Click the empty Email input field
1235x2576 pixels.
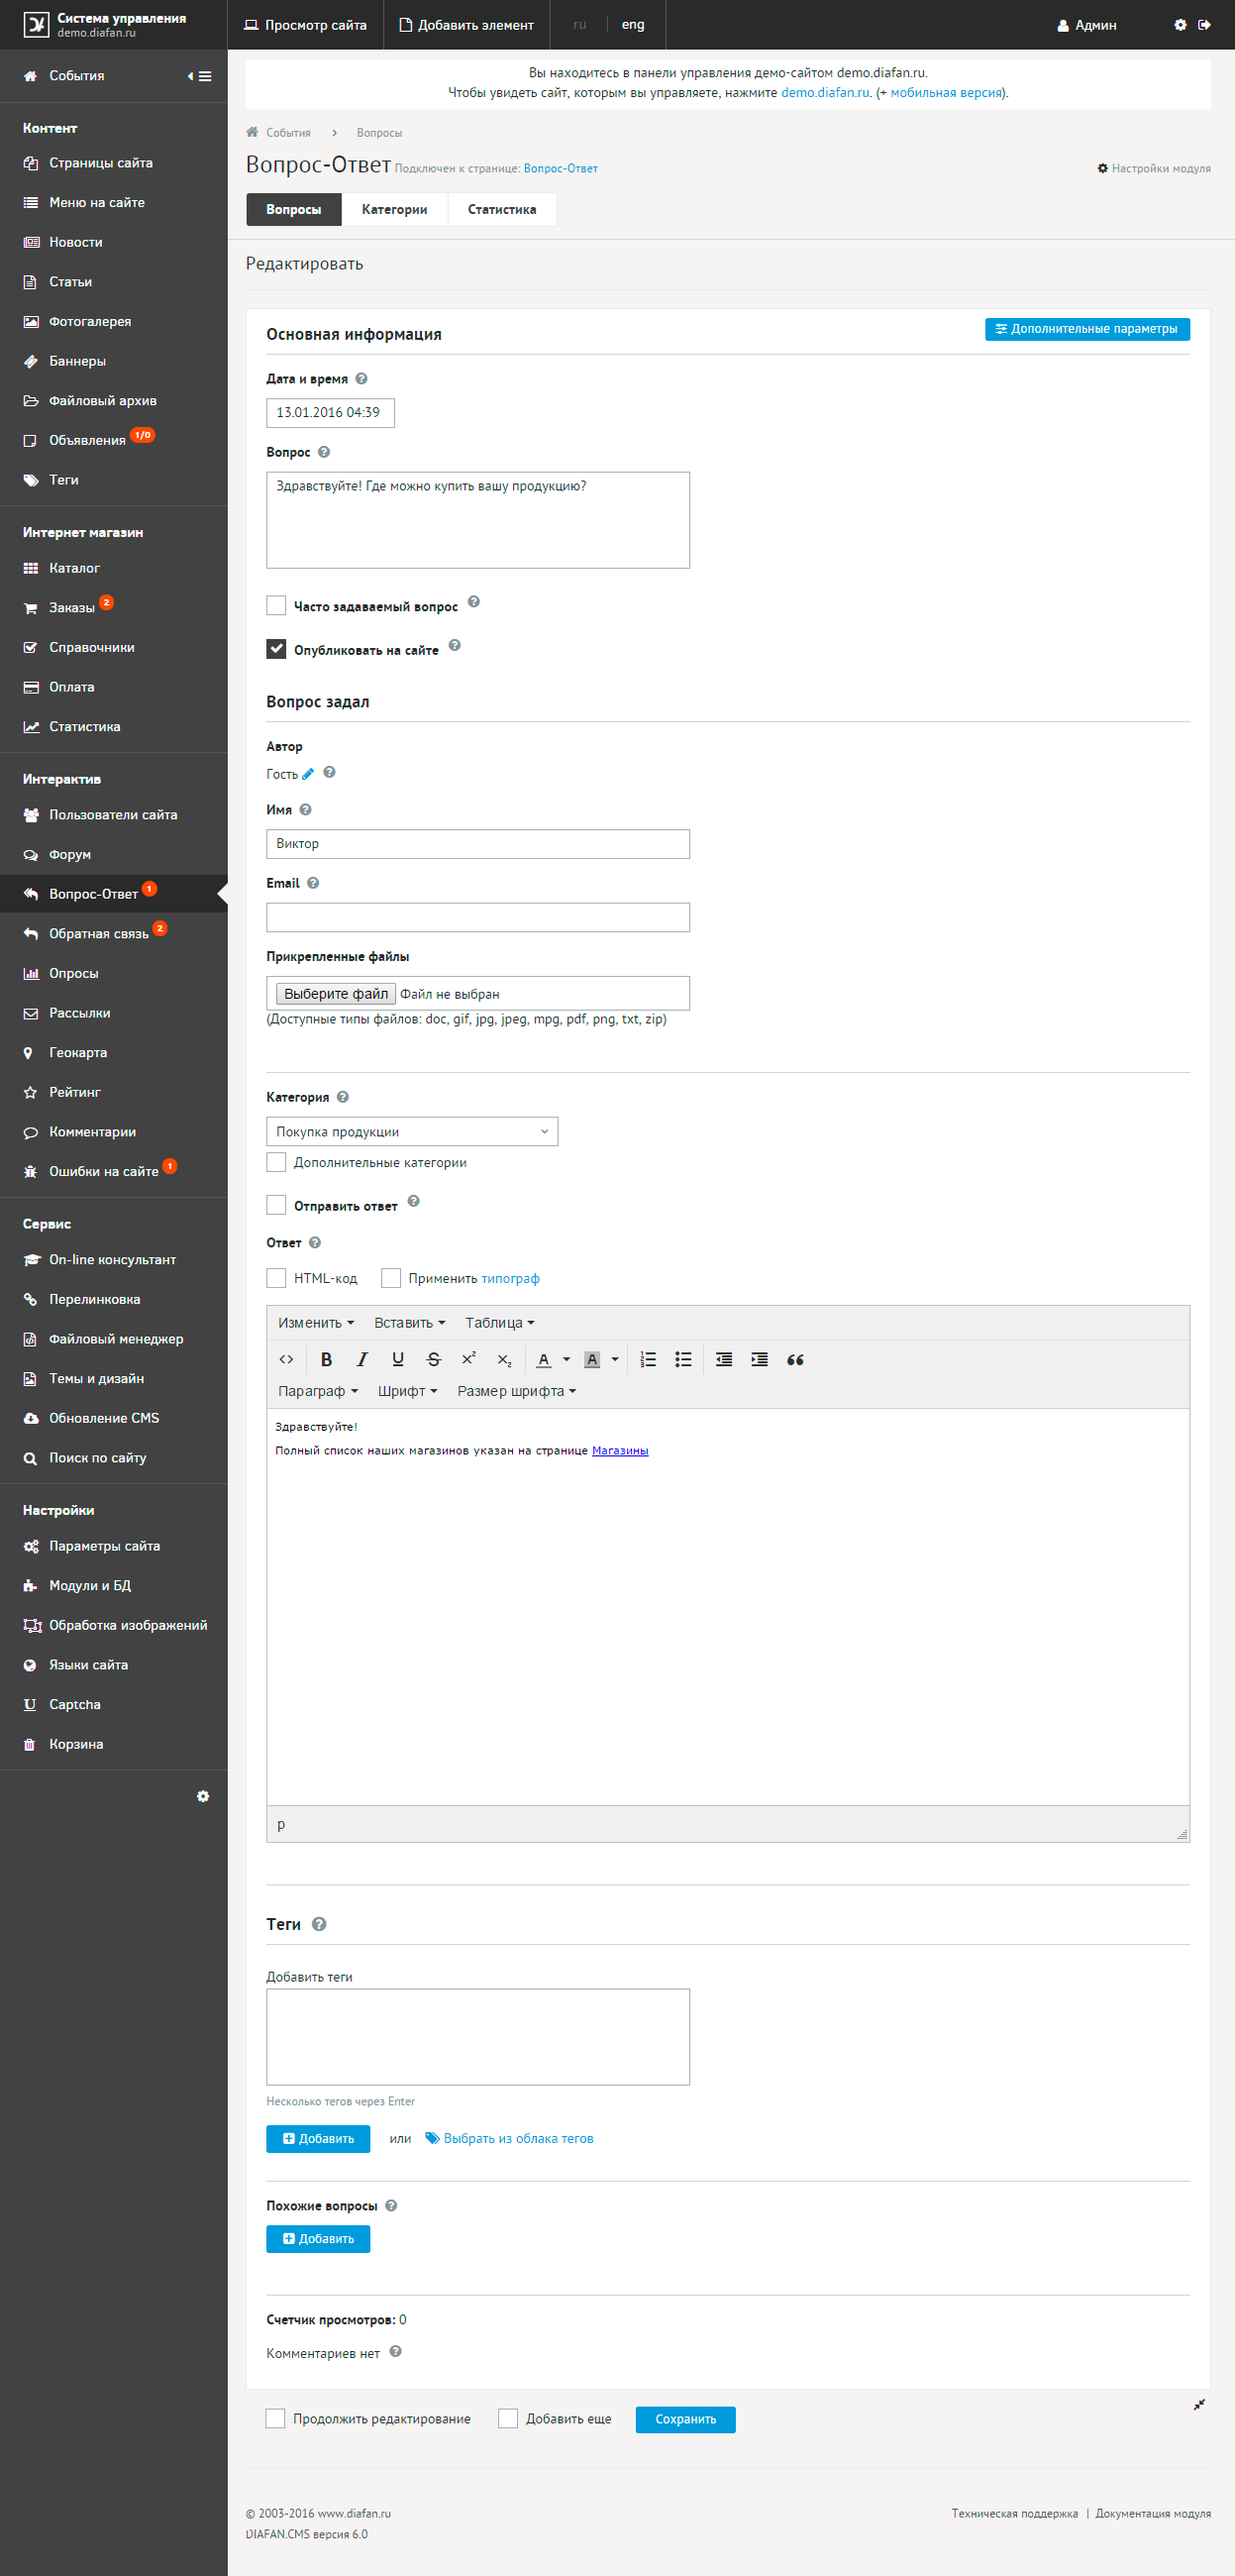(478, 917)
